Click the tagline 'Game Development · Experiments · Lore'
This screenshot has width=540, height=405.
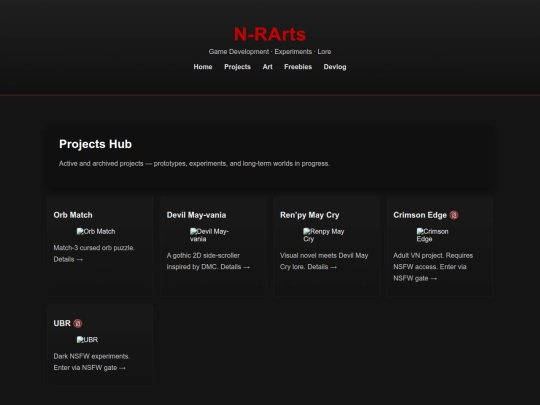click(270, 52)
